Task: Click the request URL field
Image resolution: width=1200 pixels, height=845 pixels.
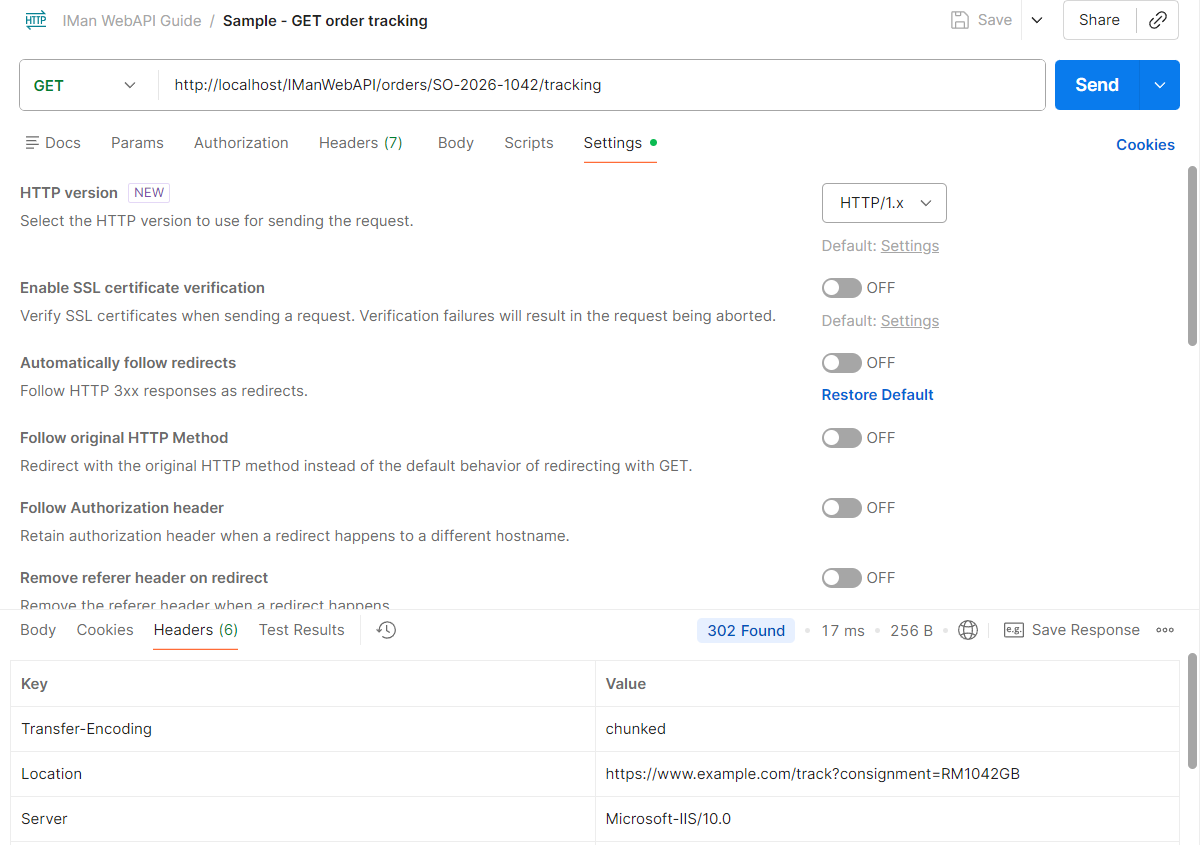Action: point(602,85)
